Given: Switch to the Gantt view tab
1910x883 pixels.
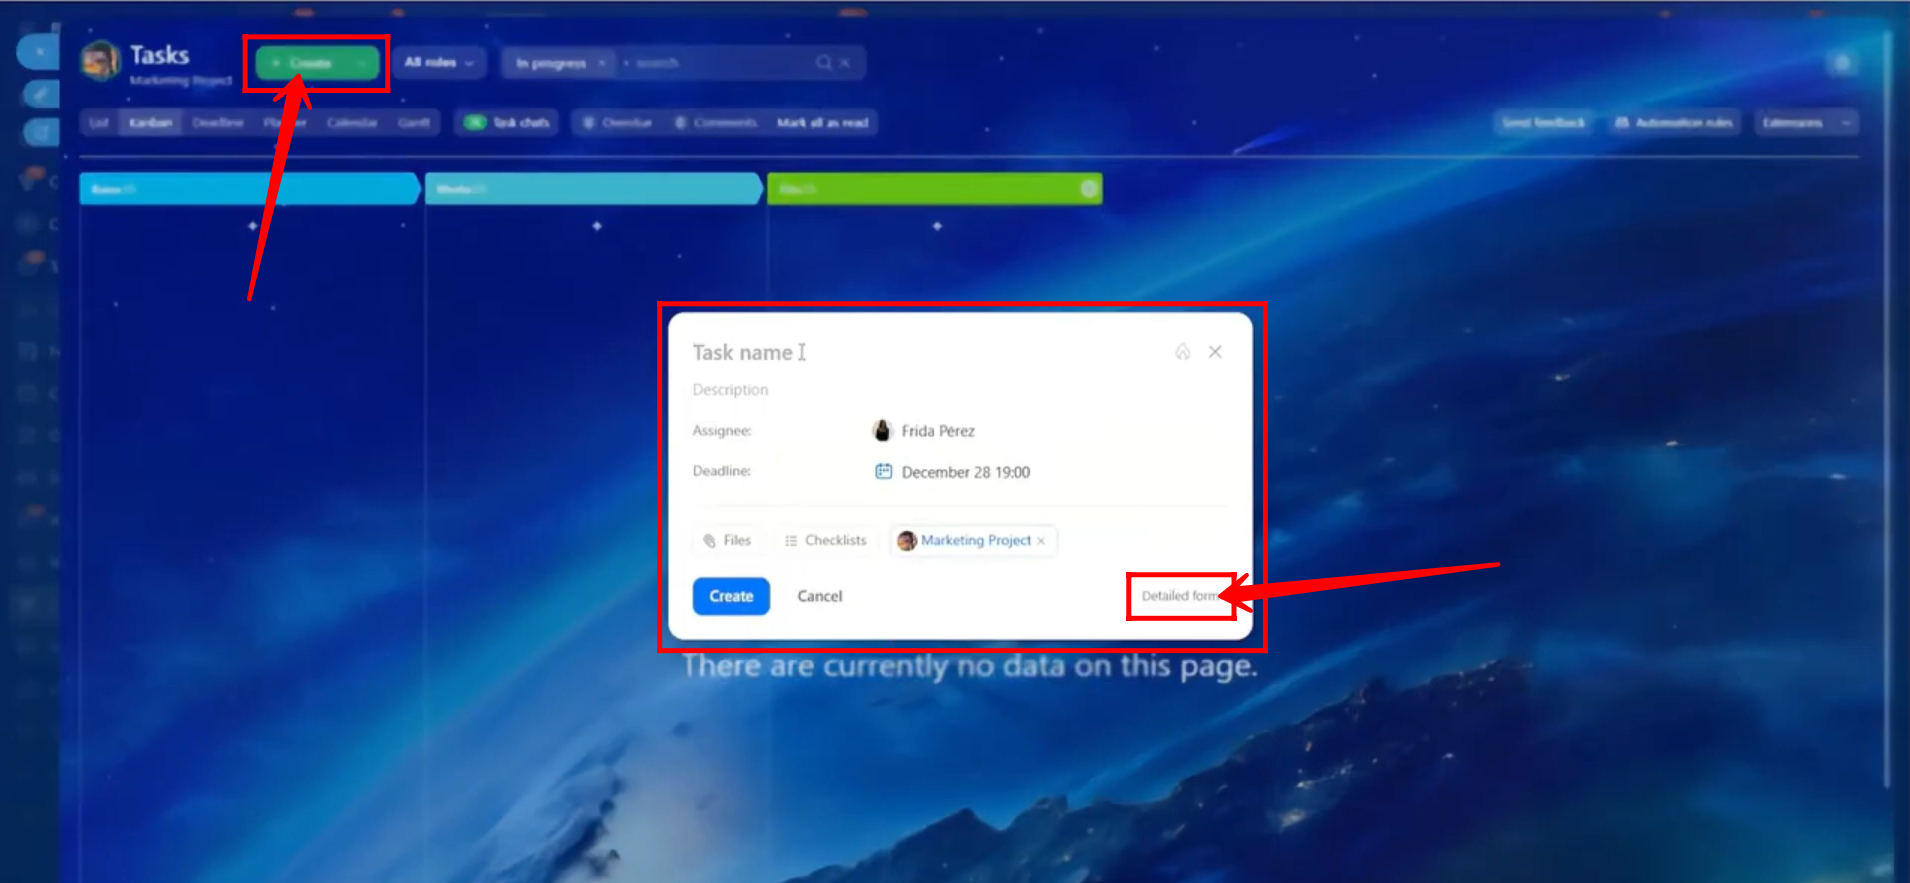Looking at the screenshot, I should click(x=413, y=123).
